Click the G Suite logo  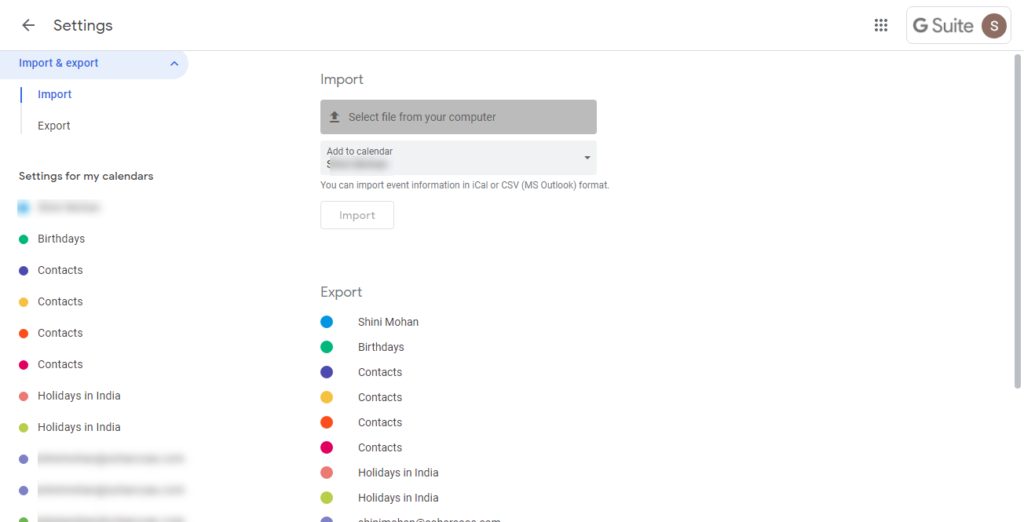(942, 26)
